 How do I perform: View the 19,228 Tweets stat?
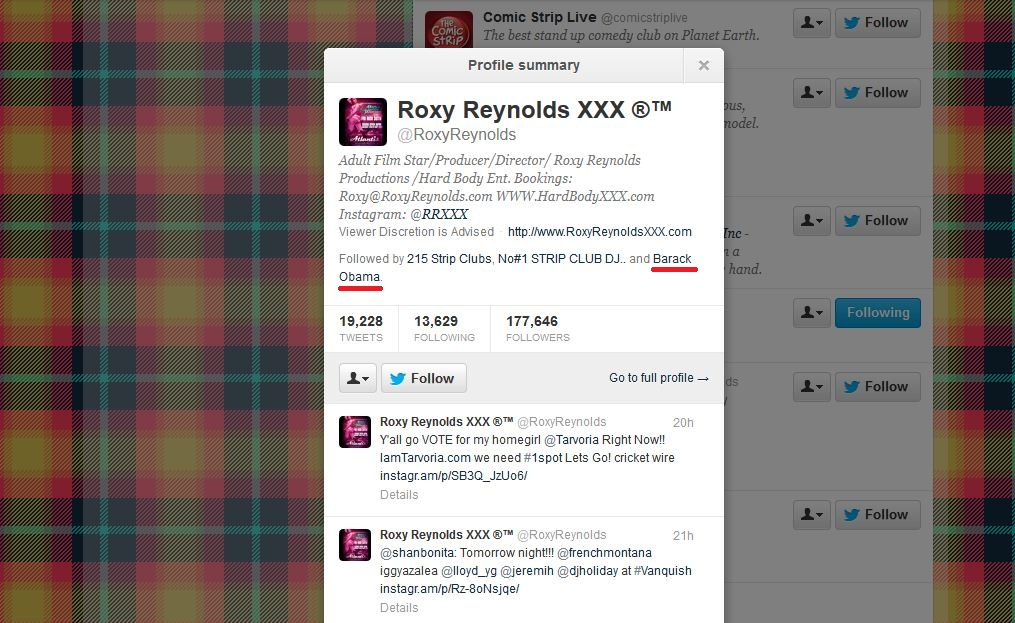coord(361,328)
